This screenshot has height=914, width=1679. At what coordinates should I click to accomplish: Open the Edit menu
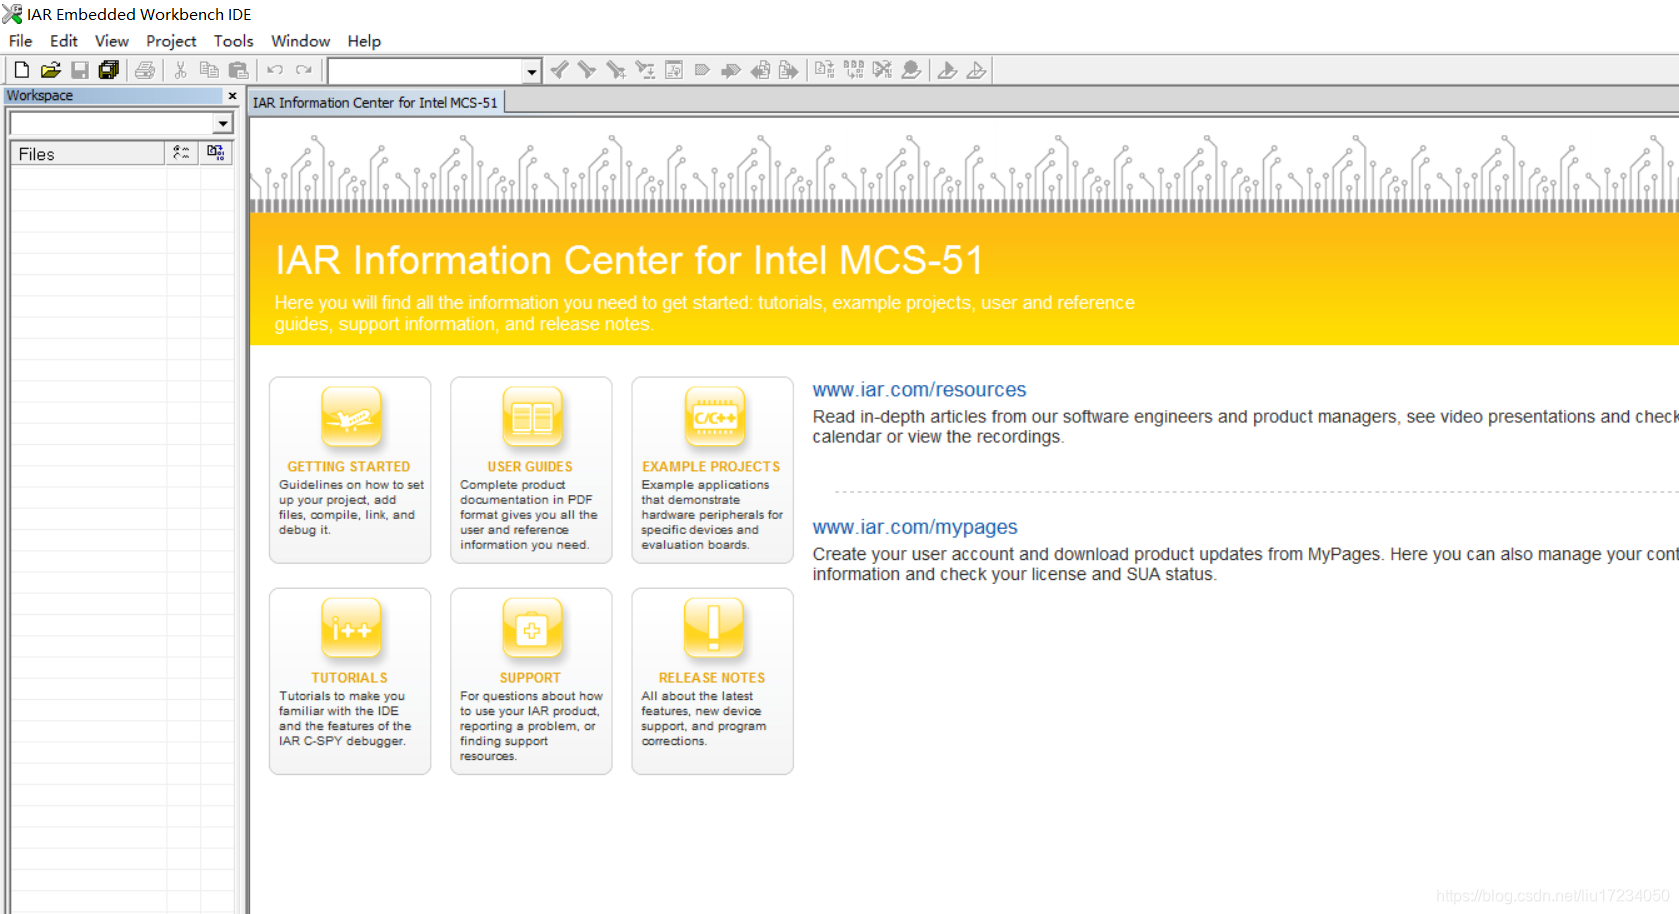click(64, 41)
